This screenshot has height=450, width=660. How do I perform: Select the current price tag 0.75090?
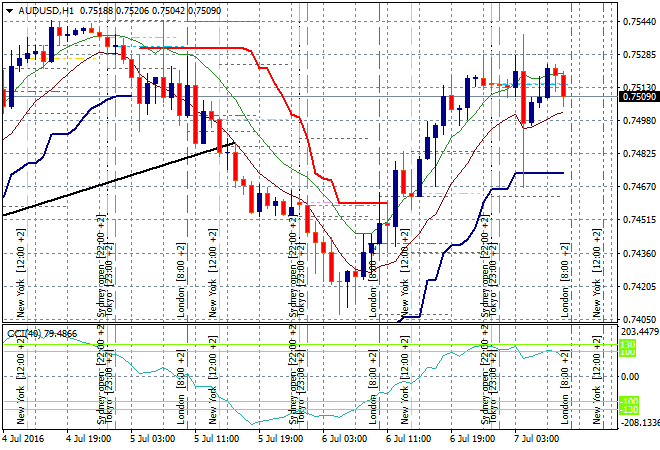click(x=639, y=97)
